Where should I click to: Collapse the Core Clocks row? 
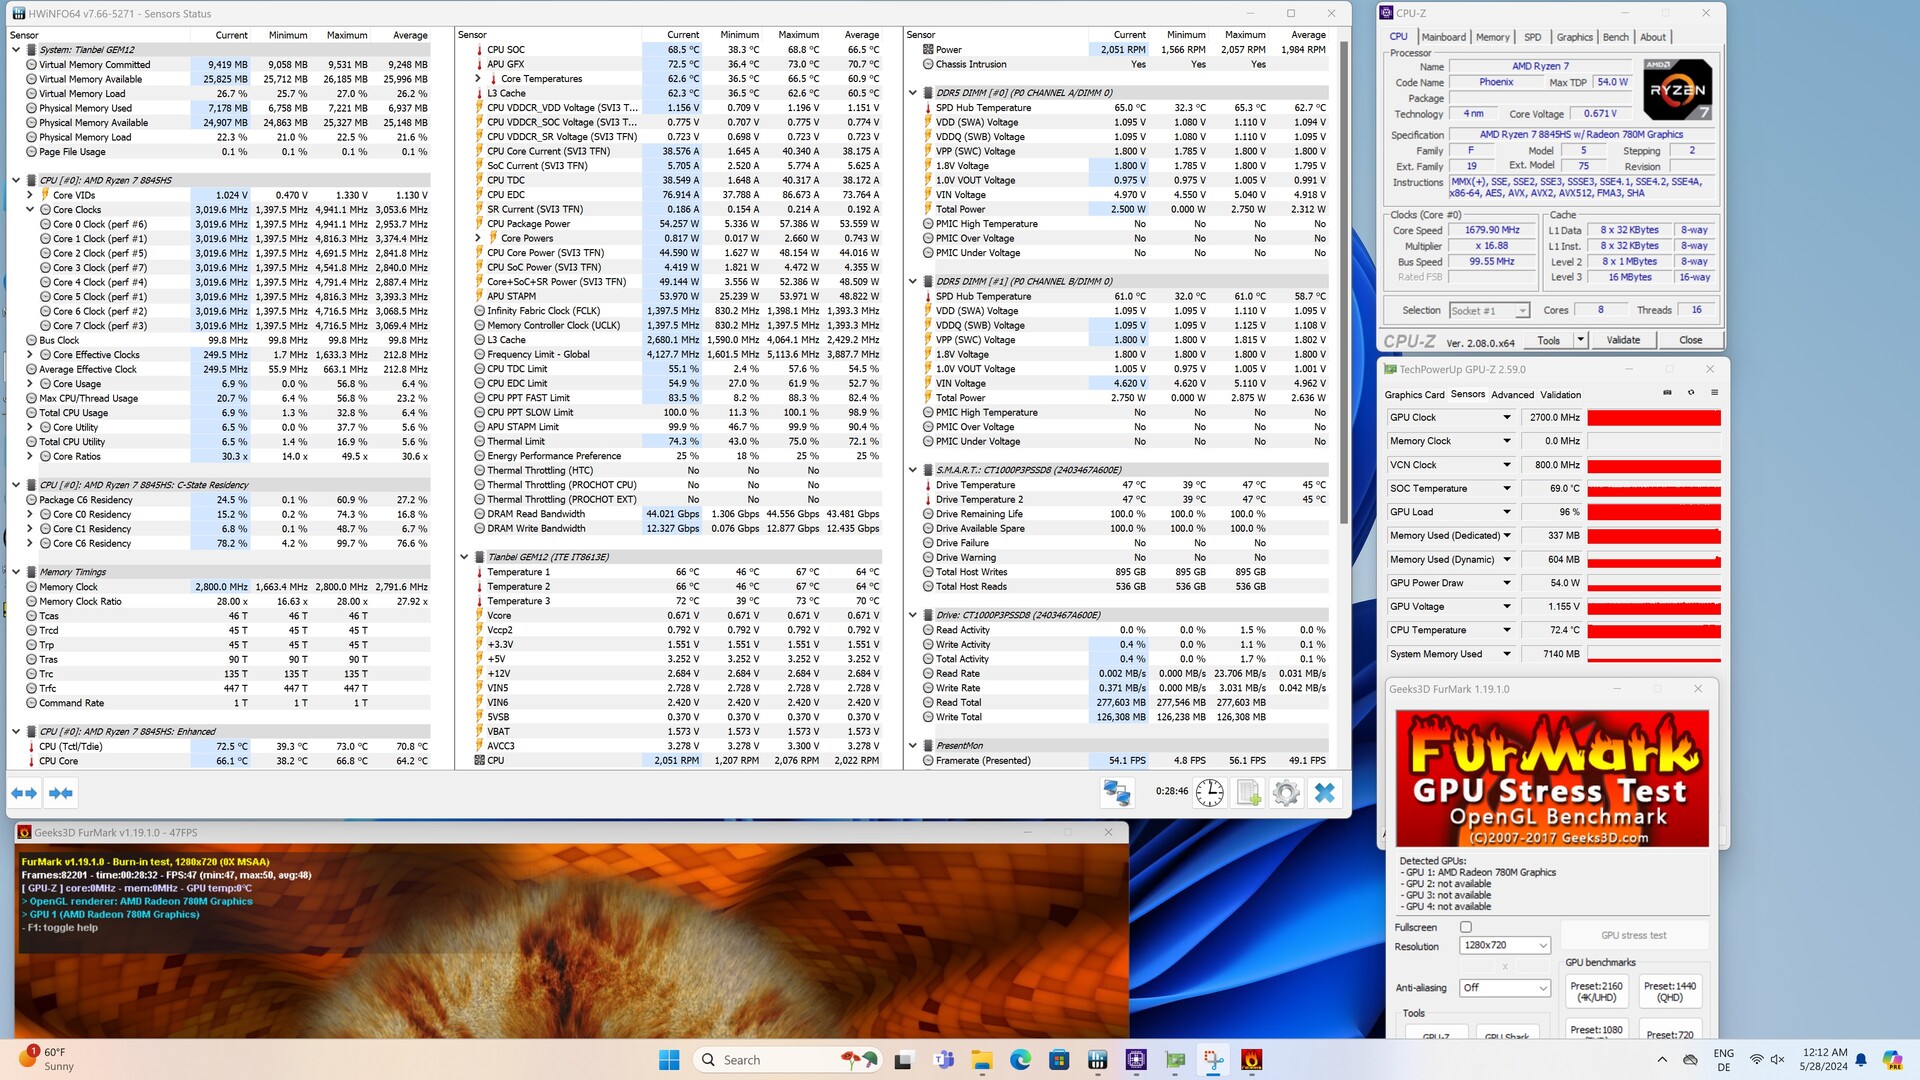coord(30,210)
